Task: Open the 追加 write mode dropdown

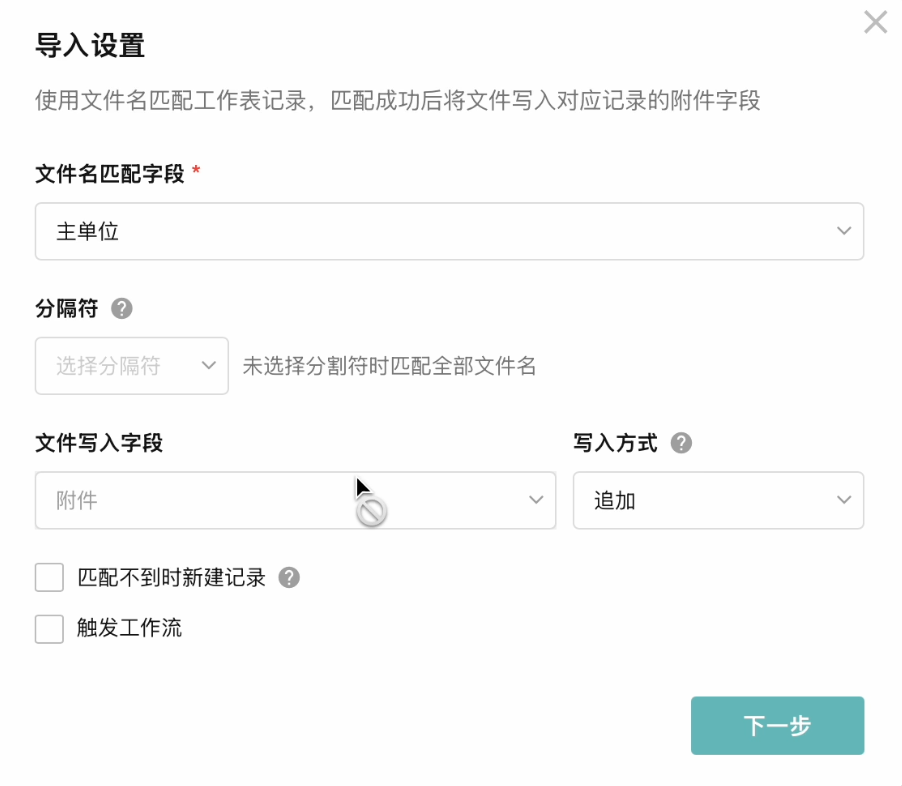Action: pyautogui.click(x=717, y=500)
